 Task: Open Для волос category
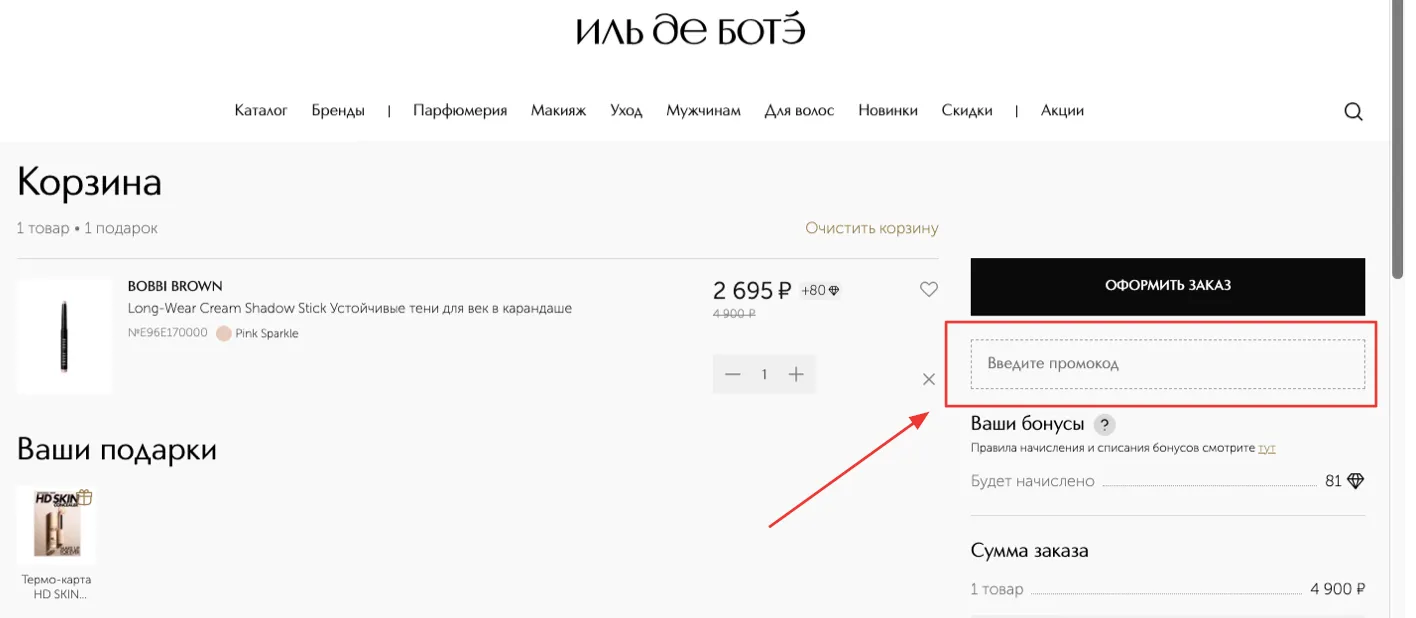point(799,110)
